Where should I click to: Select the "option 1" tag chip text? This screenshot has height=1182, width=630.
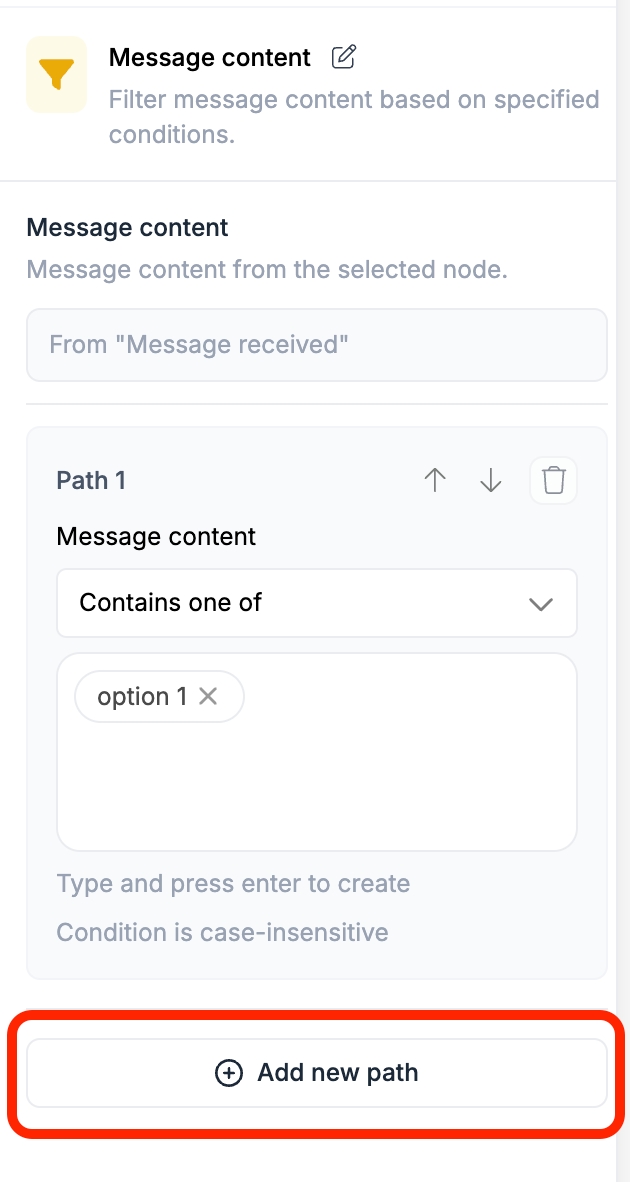point(141,696)
